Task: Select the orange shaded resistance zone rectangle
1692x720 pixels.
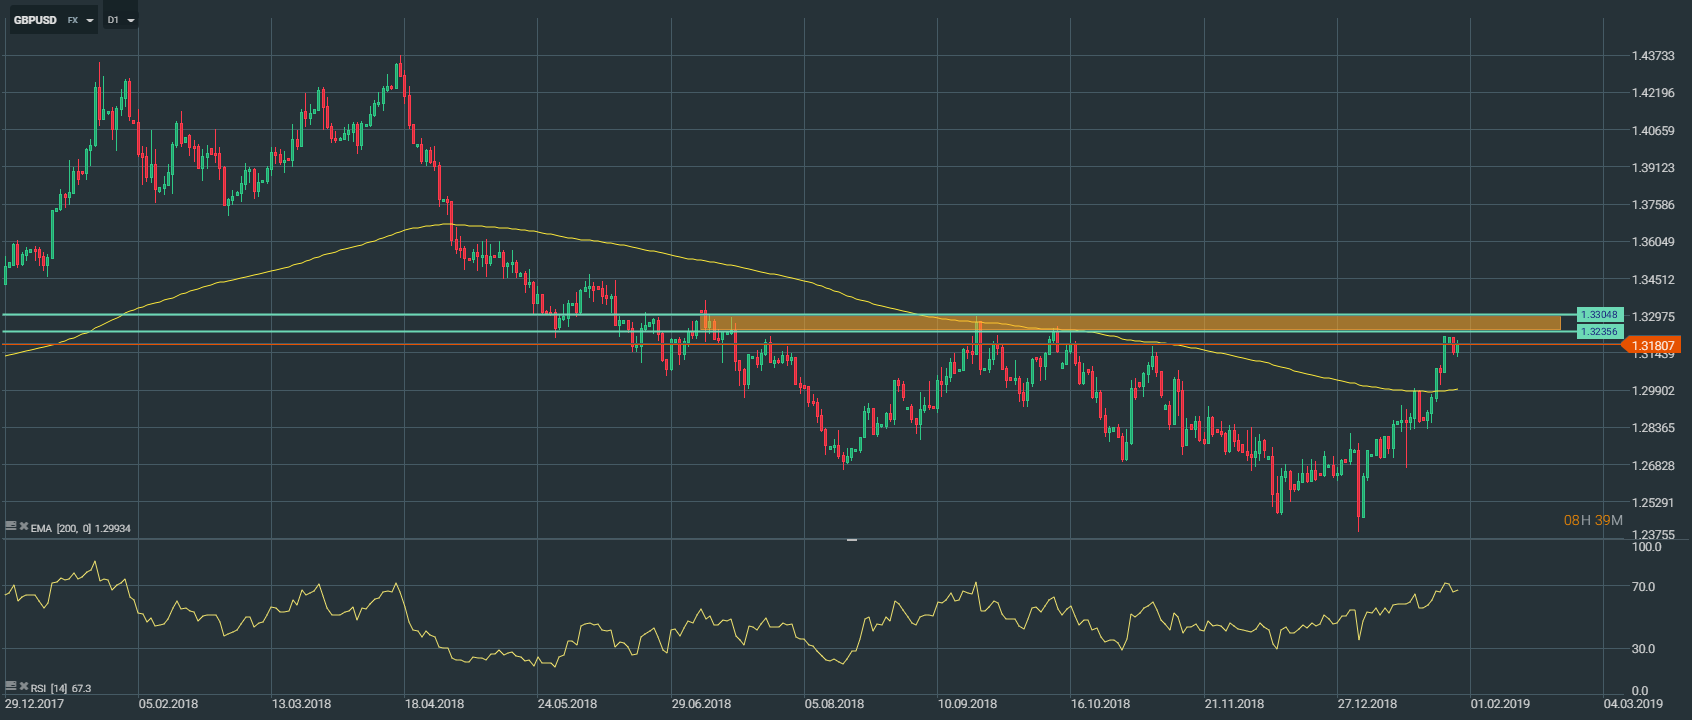Action: (x=1130, y=323)
